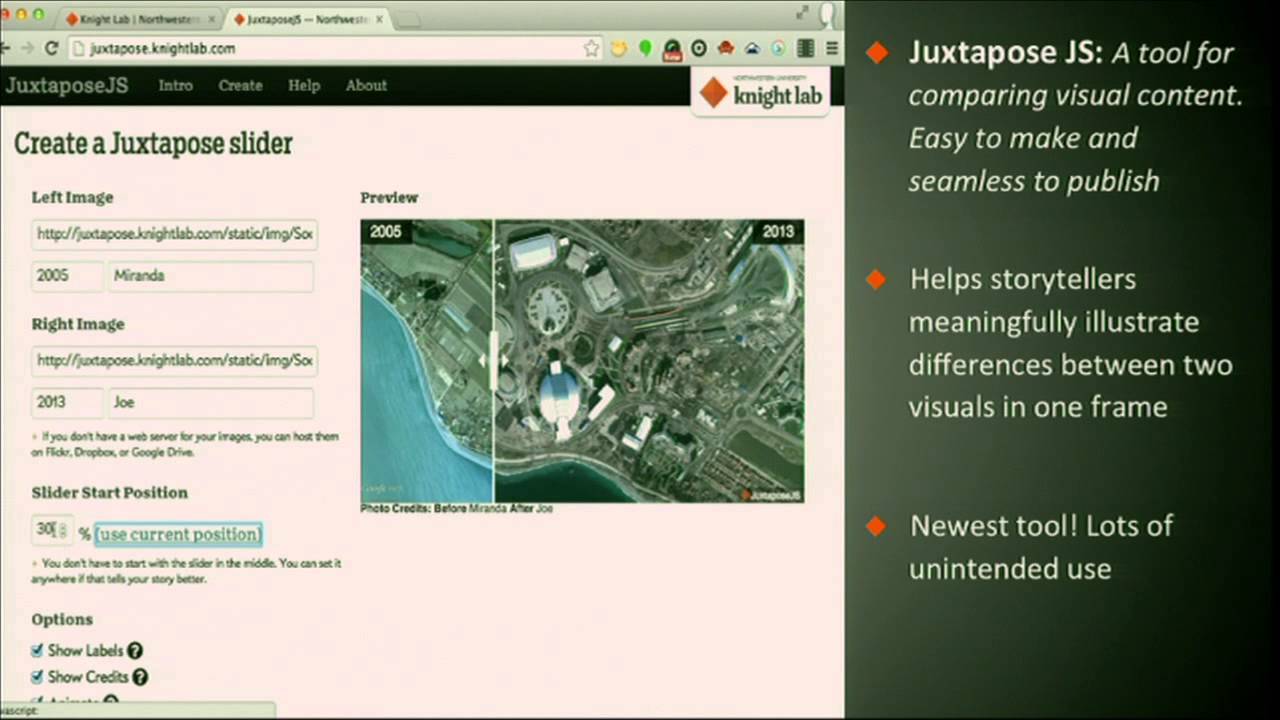Viewport: 1280px width, 720px height.
Task: Click the 2005 satellite image in preview
Action: (426, 361)
